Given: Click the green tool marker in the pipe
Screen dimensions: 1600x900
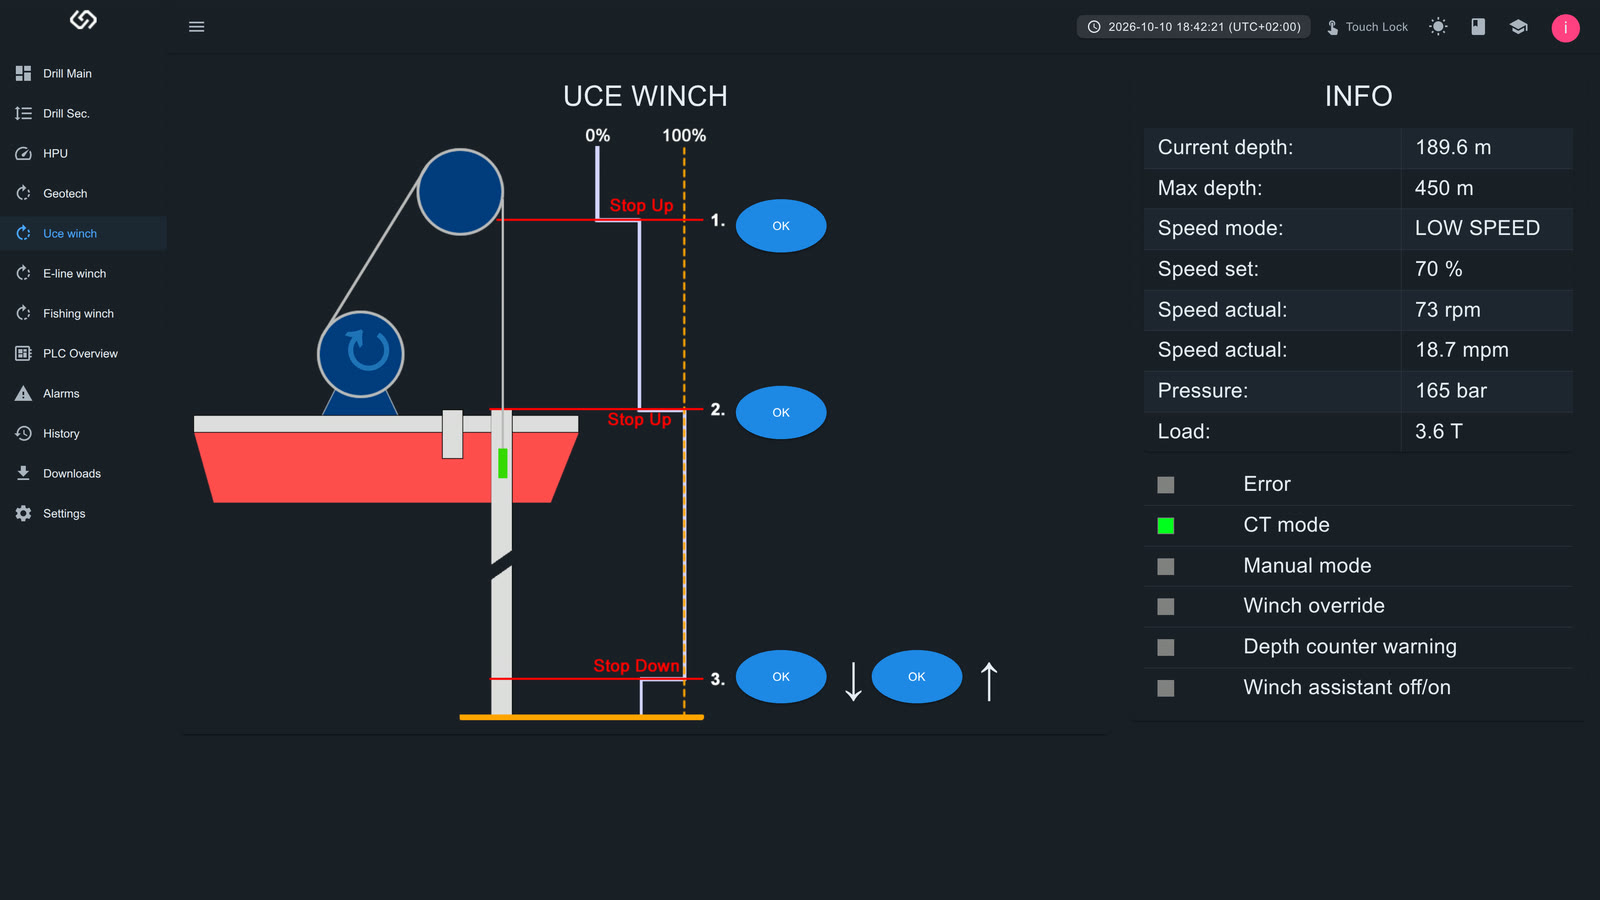Looking at the screenshot, I should pyautogui.click(x=502, y=463).
